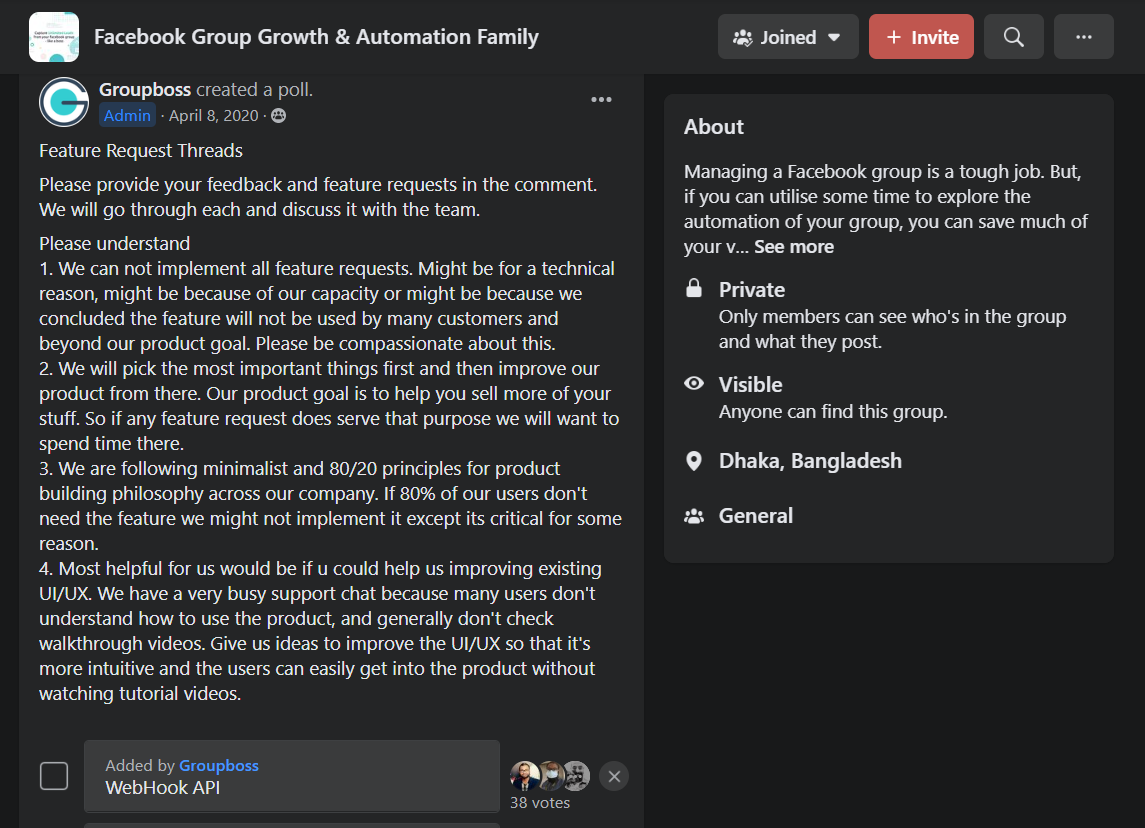The image size is (1145, 828).
Task: Open the April 8, 2020 post timestamp
Action: pos(213,115)
